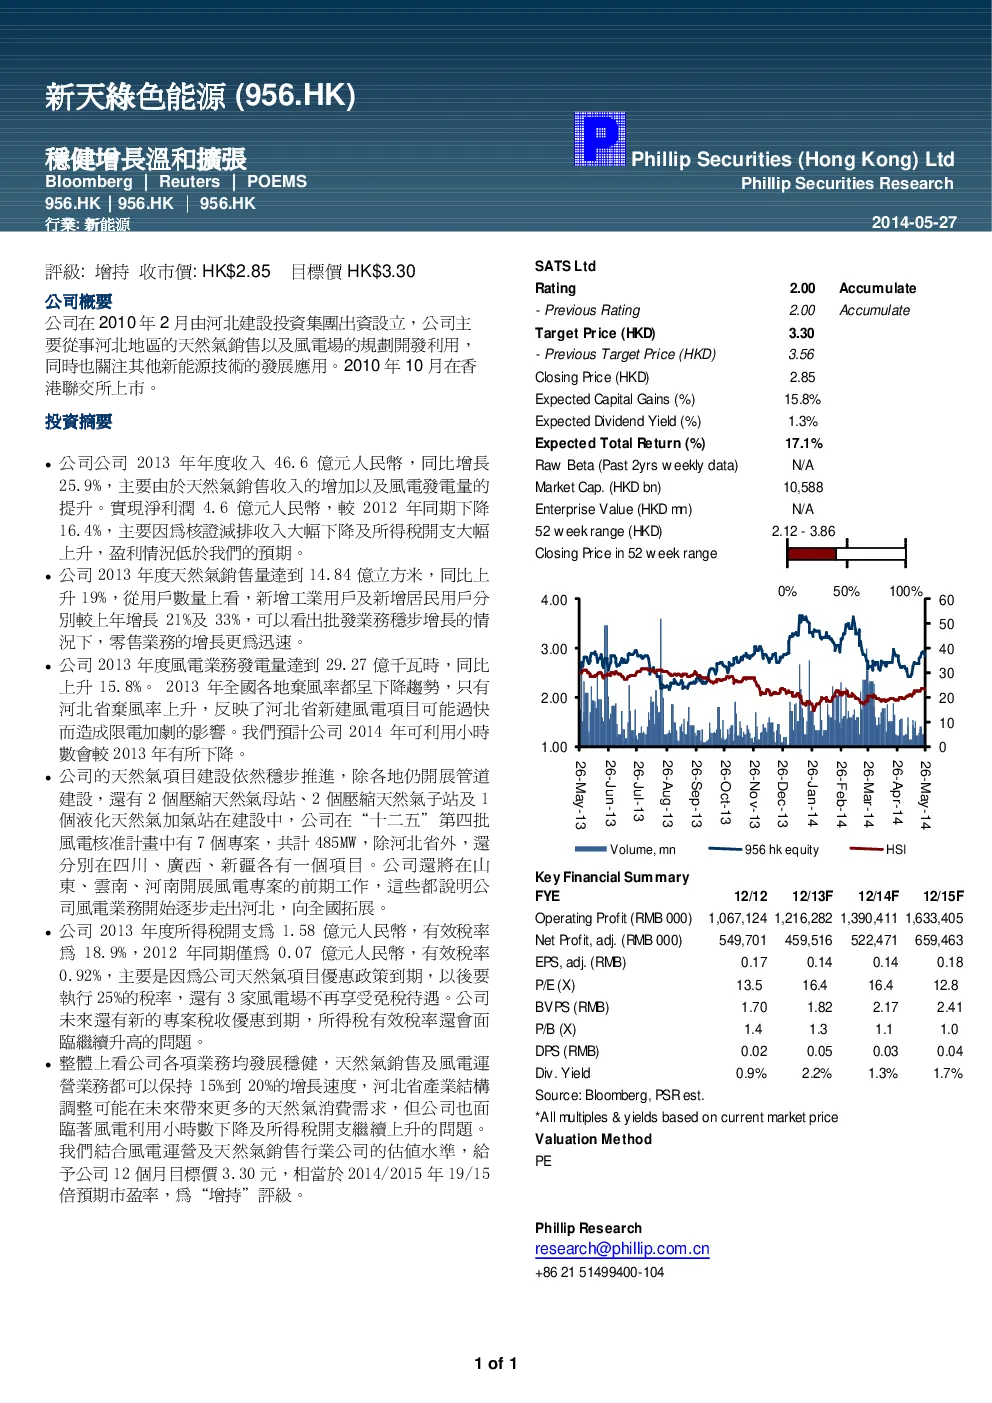Click the 'Expected Capital Gains (%)' label

tap(615, 399)
